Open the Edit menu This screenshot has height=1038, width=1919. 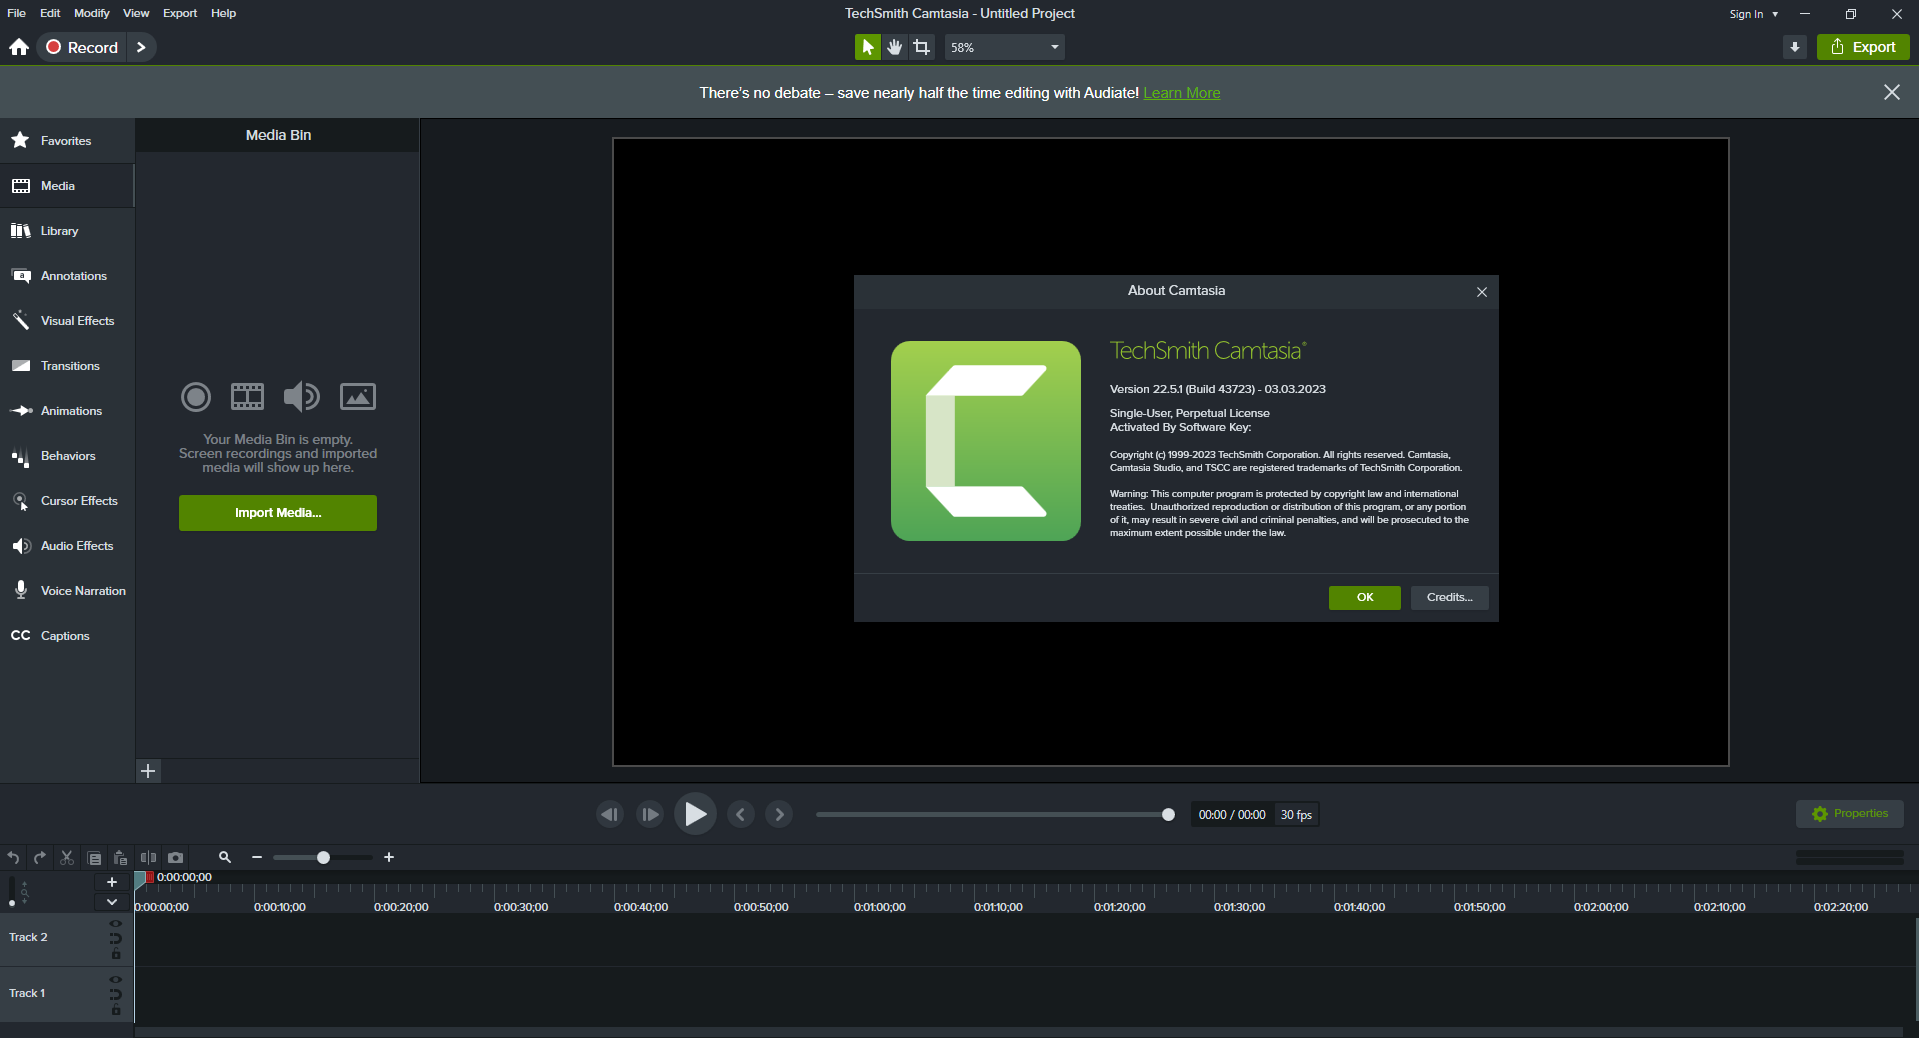50,13
